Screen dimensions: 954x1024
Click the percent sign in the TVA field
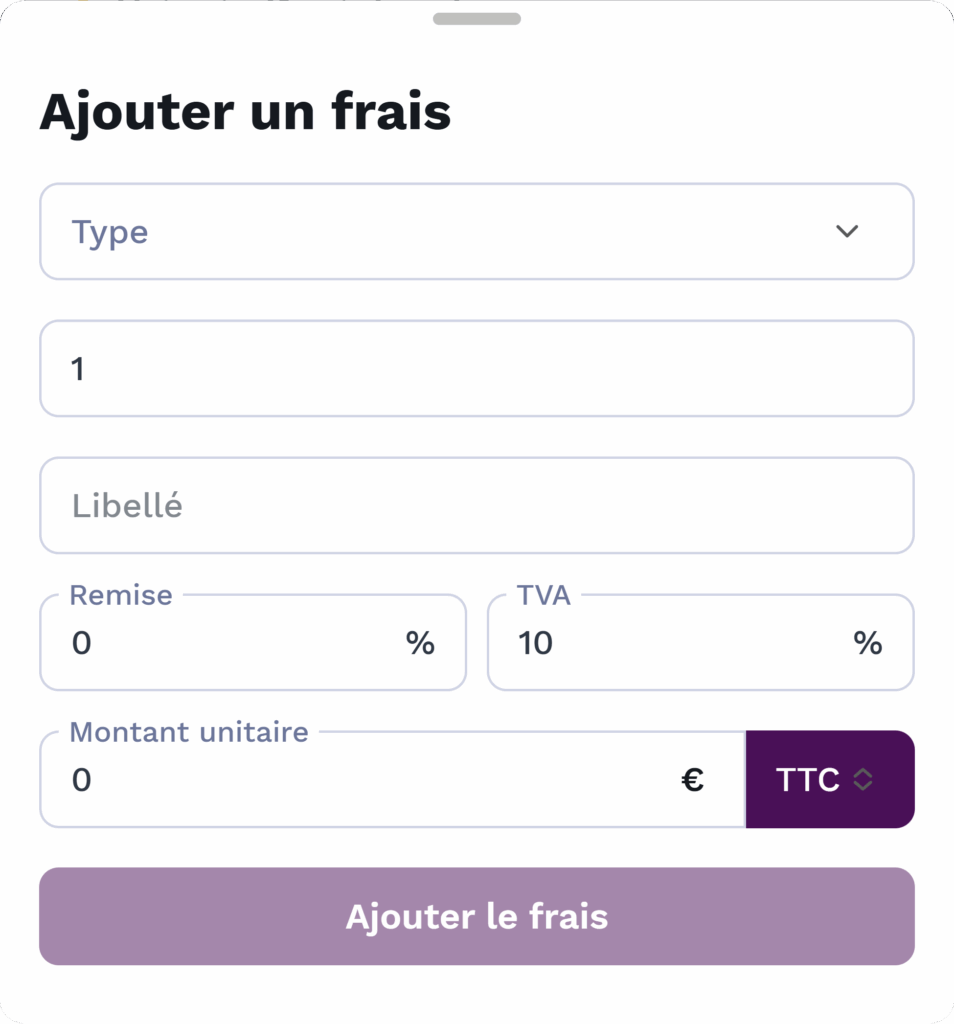click(867, 643)
